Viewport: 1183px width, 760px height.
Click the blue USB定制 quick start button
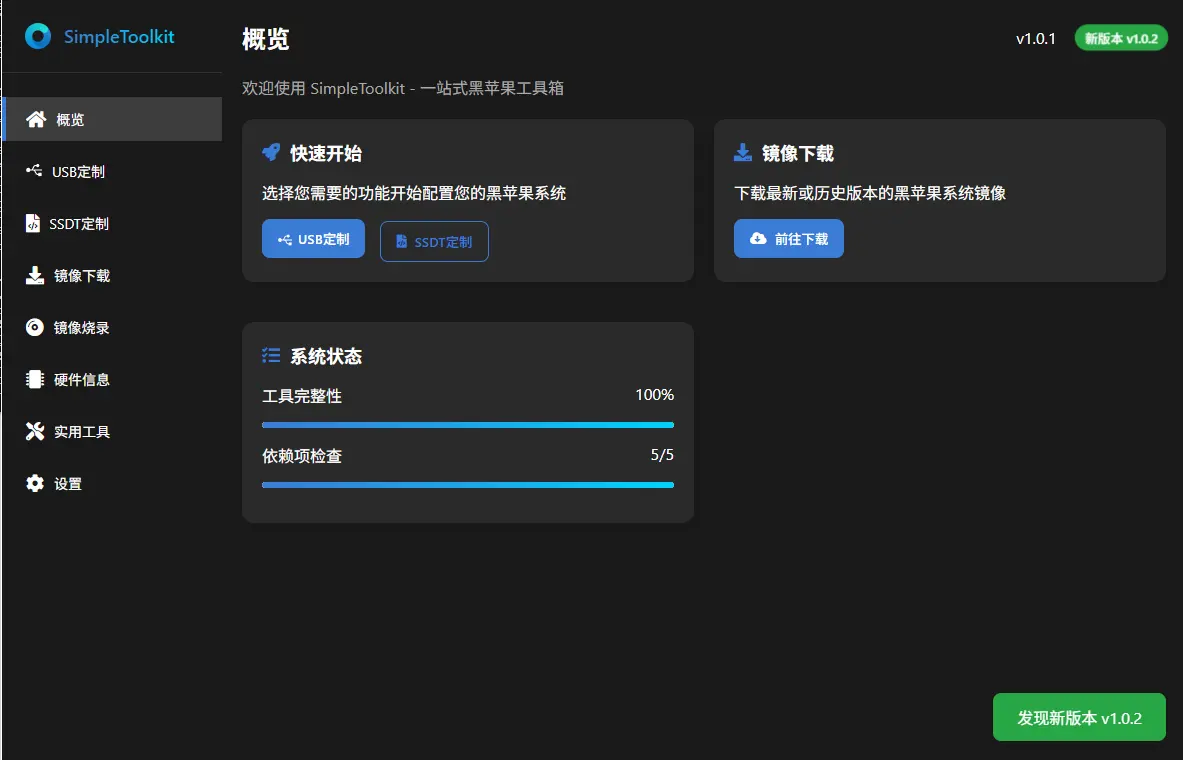tap(313, 238)
